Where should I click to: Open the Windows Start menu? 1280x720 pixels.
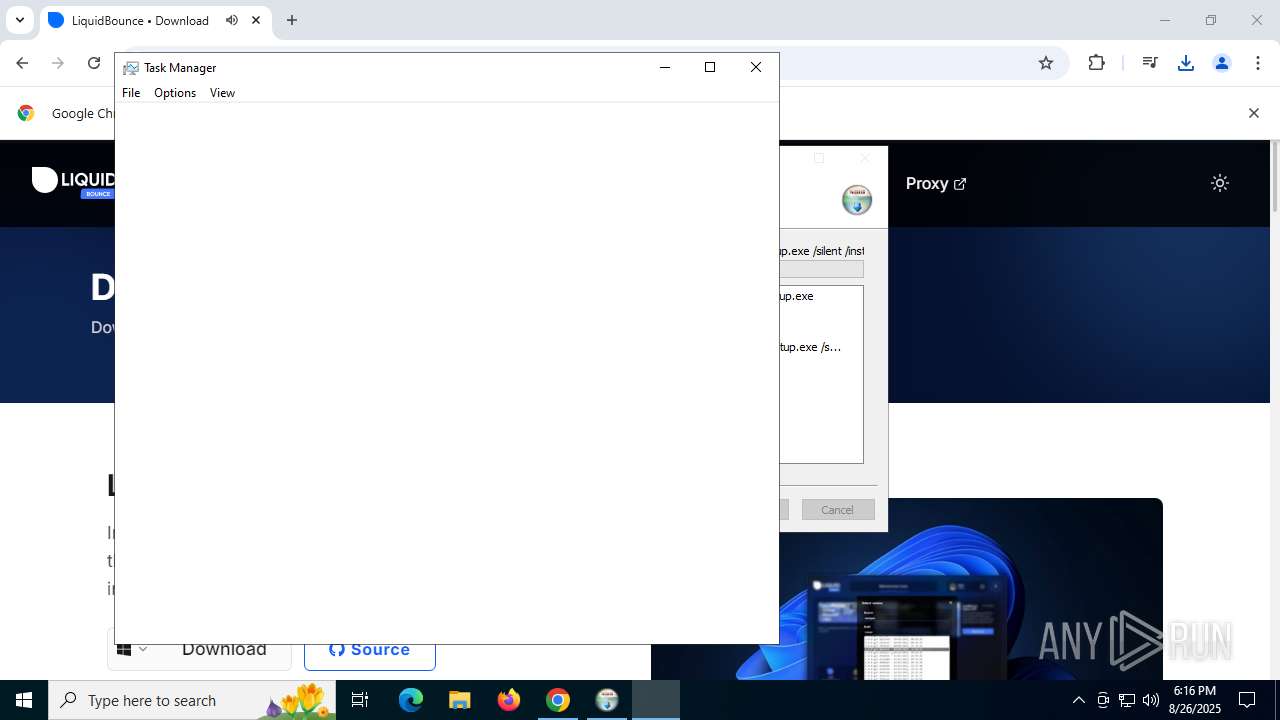point(24,700)
